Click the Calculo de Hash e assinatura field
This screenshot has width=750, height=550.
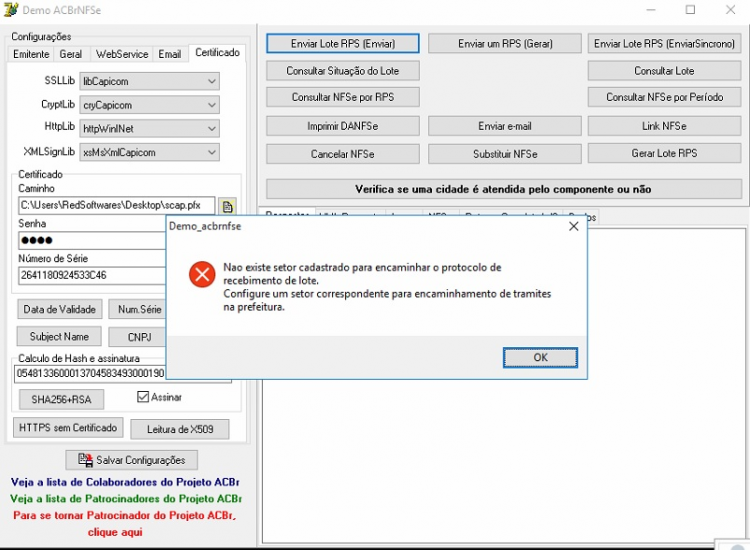(x=90, y=373)
